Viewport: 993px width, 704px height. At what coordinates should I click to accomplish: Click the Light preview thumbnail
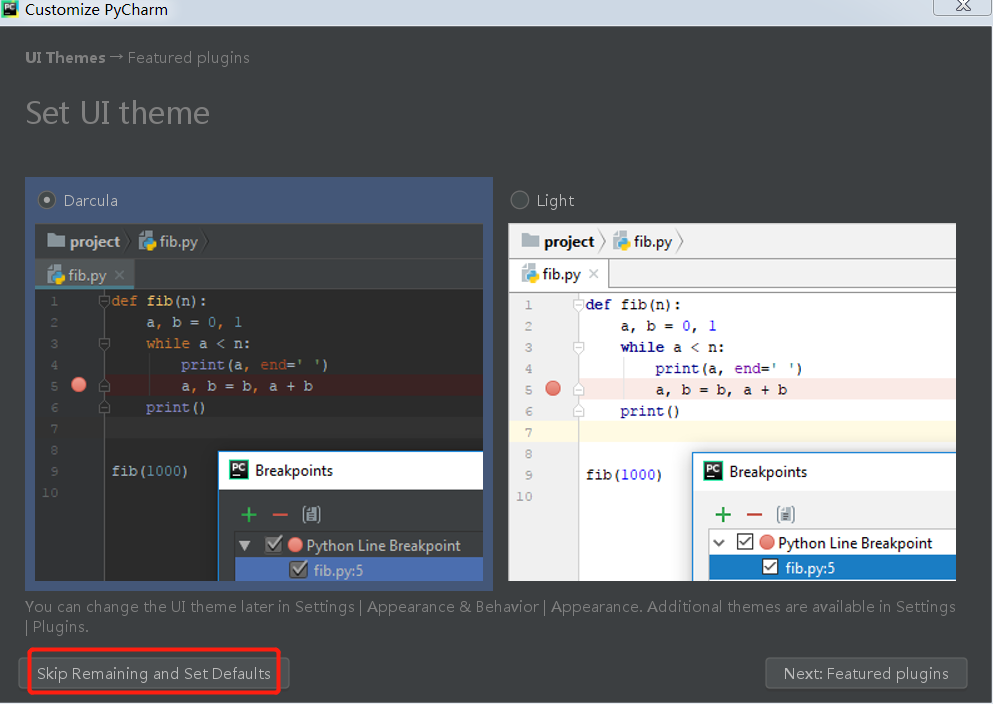[732, 402]
